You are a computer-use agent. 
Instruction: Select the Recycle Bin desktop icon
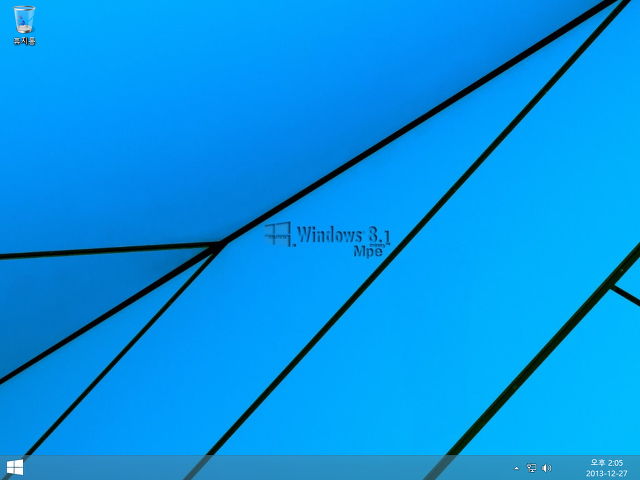coord(24,24)
